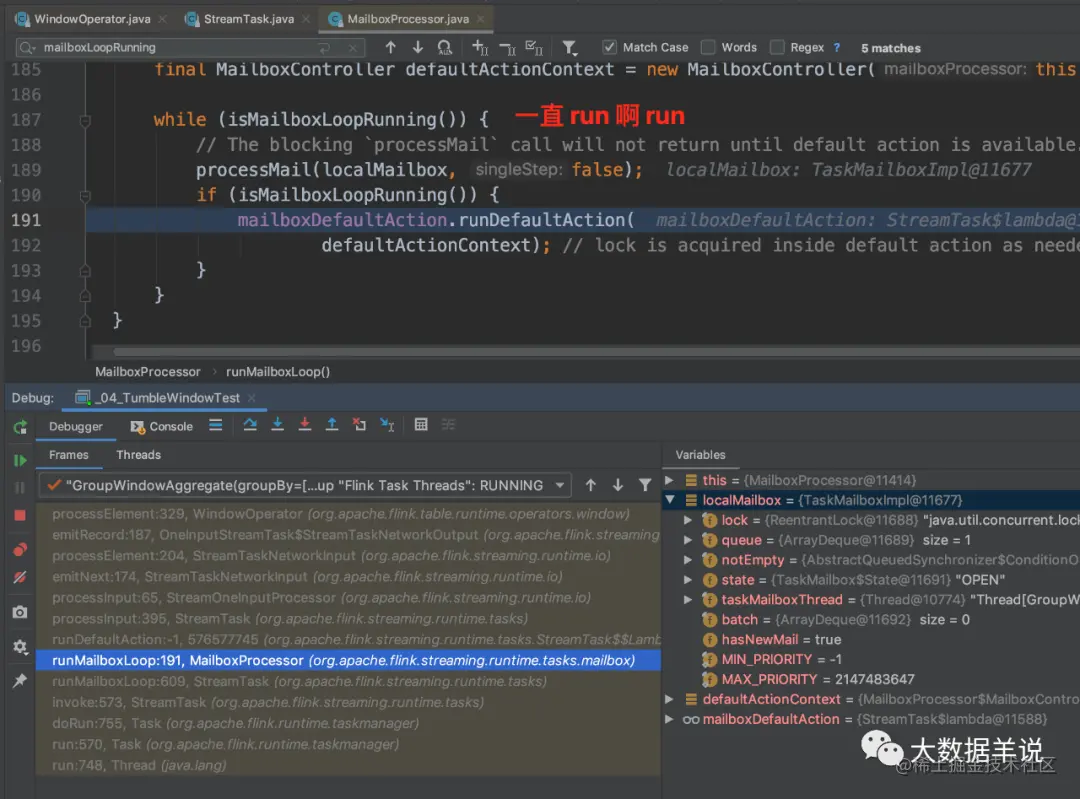Screen dimensions: 1080x799
Task: Click the Find All occurrences icon
Action: tap(445, 48)
